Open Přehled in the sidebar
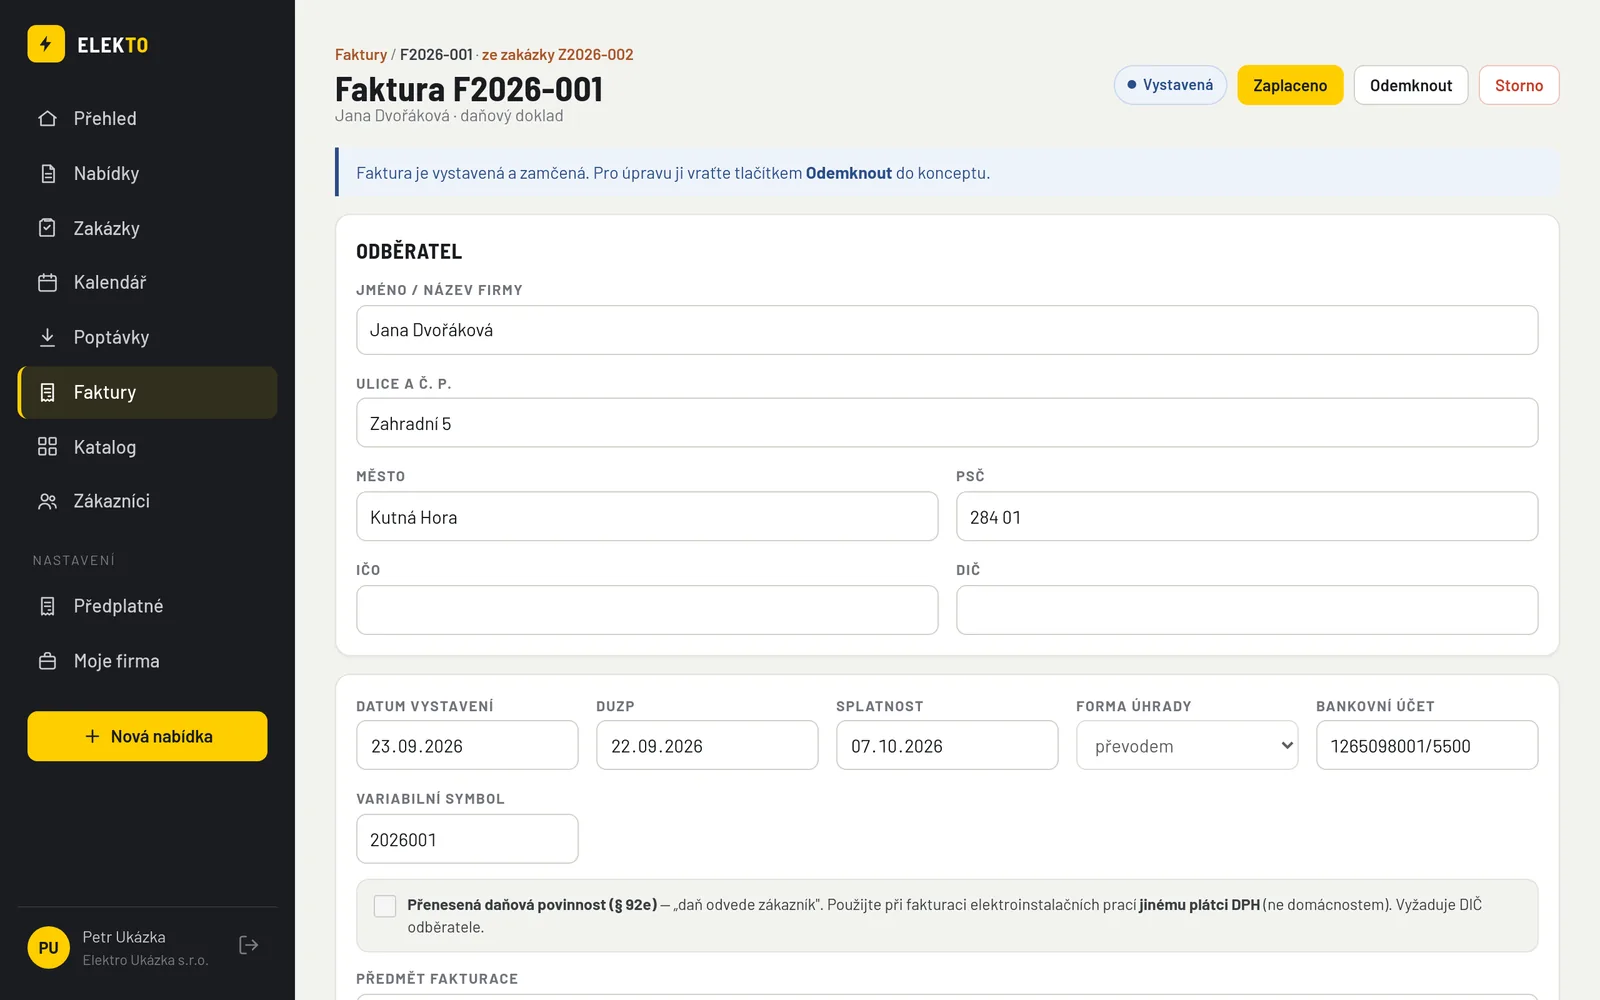This screenshot has height=1000, width=1600. point(147,118)
